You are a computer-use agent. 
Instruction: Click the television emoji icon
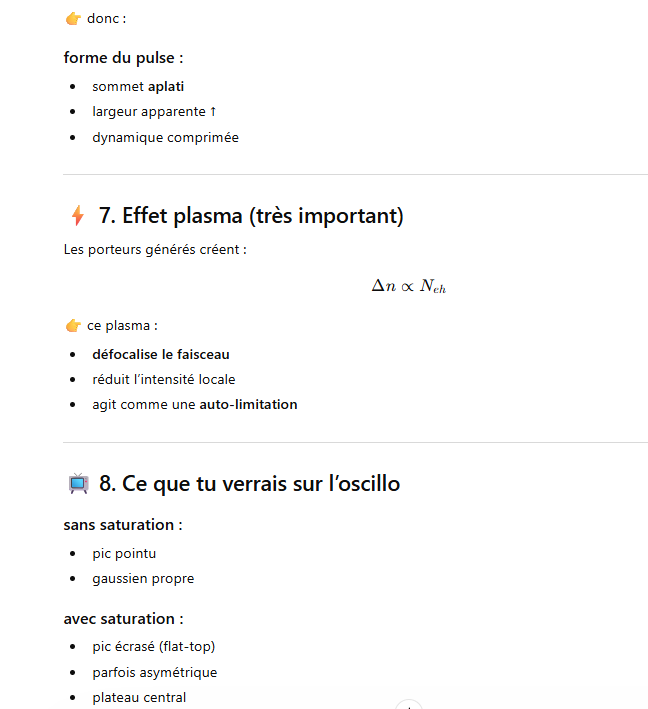tap(78, 484)
